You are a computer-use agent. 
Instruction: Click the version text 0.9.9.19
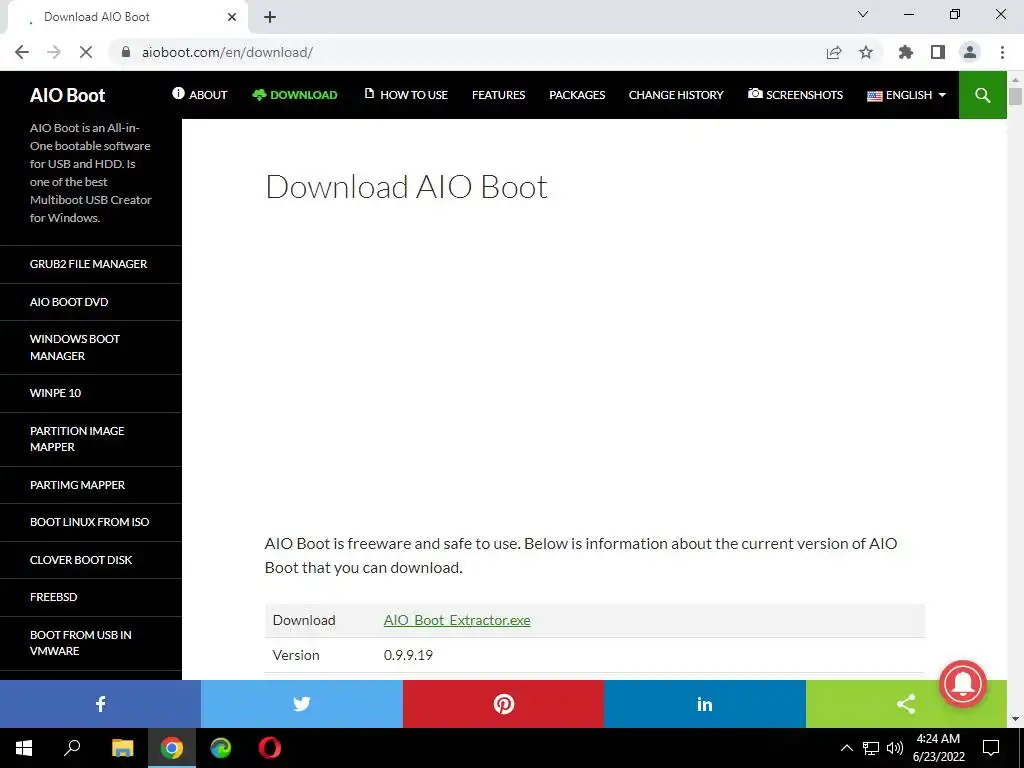click(408, 655)
